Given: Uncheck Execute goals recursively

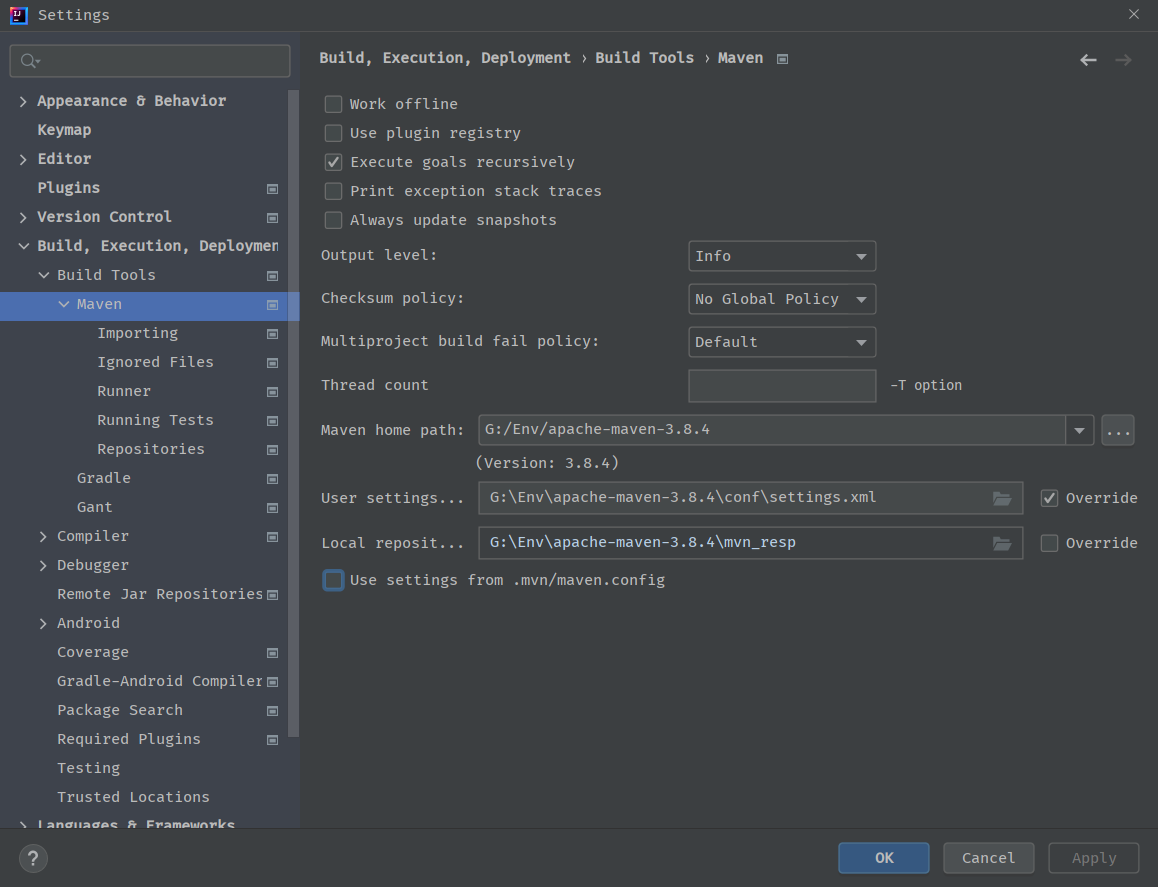Looking at the screenshot, I should click(333, 162).
